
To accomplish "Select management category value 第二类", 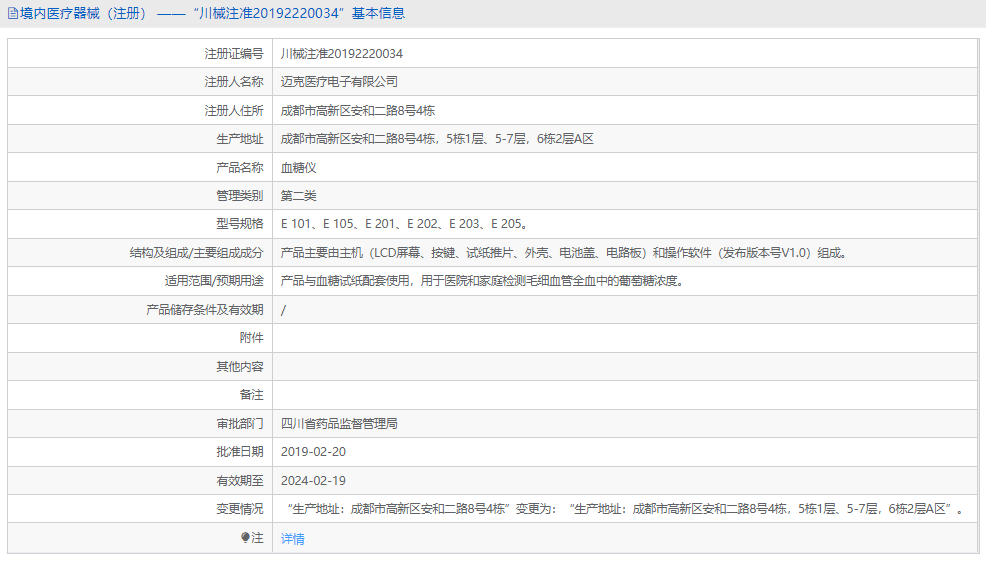I will pyautogui.click(x=299, y=196).
